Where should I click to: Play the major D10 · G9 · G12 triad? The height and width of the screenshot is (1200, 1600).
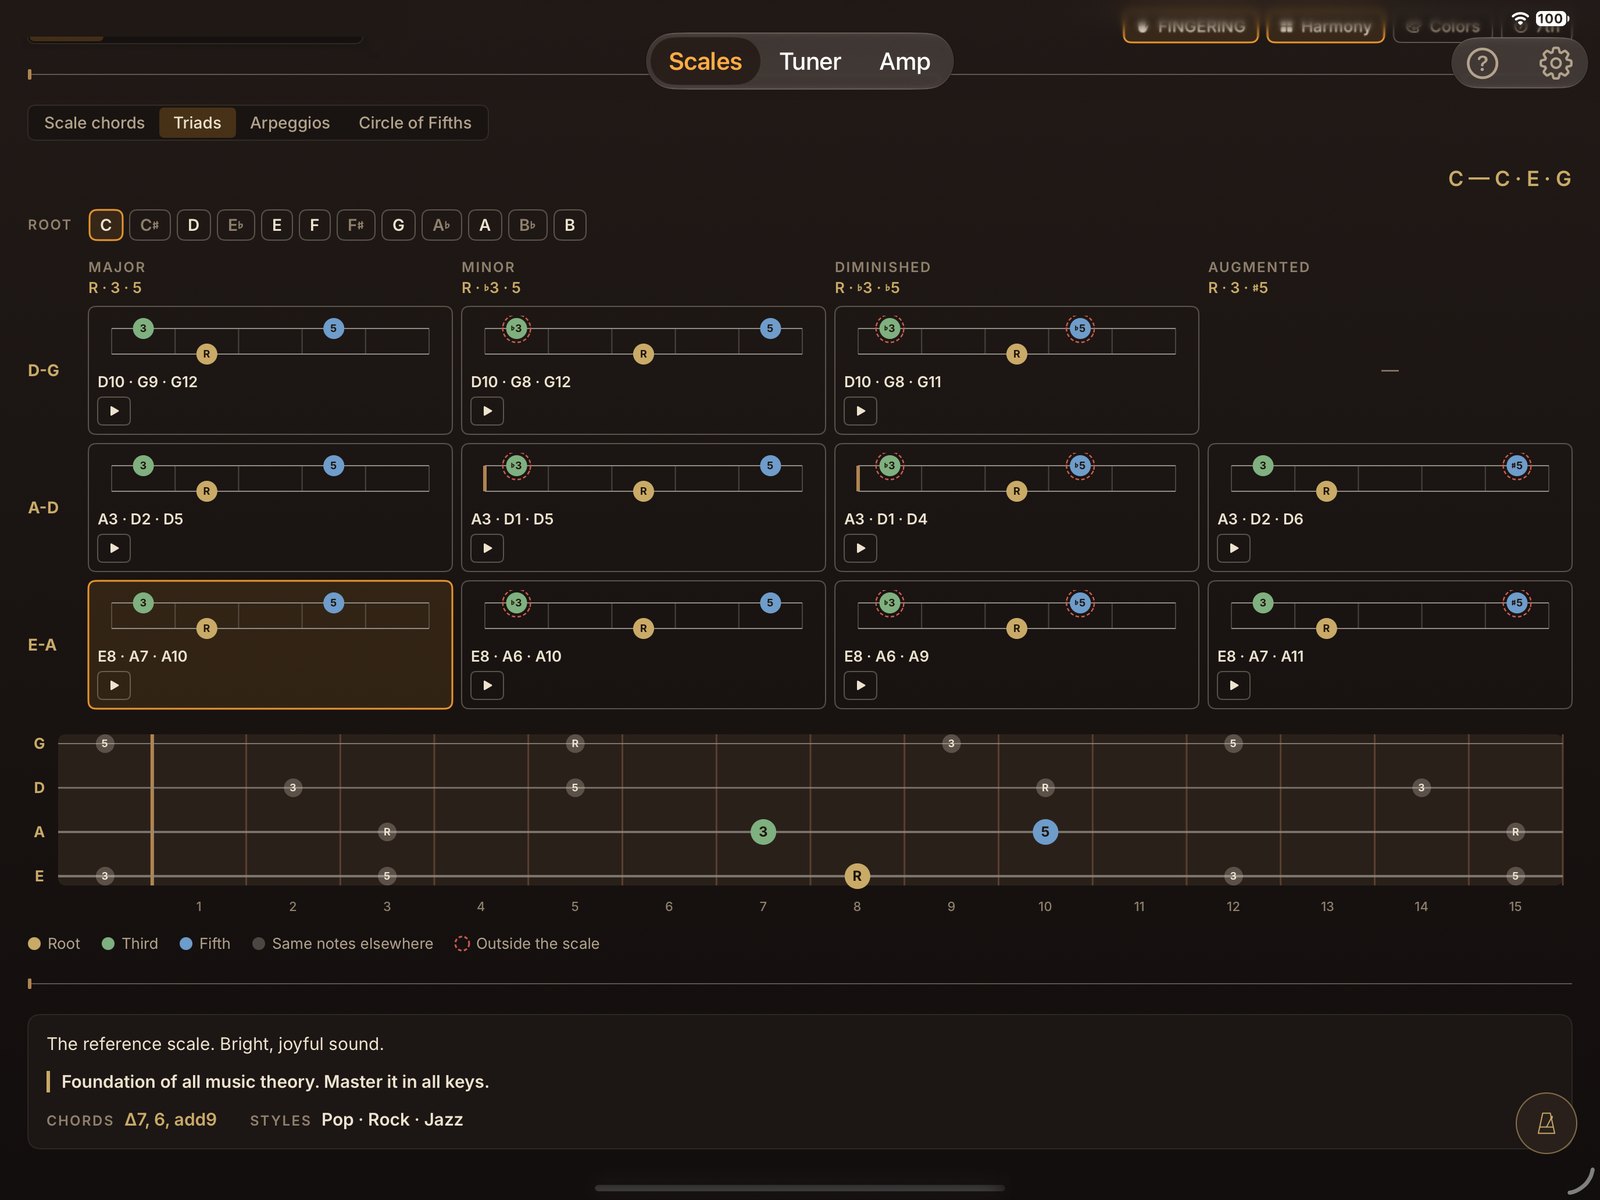tap(114, 411)
